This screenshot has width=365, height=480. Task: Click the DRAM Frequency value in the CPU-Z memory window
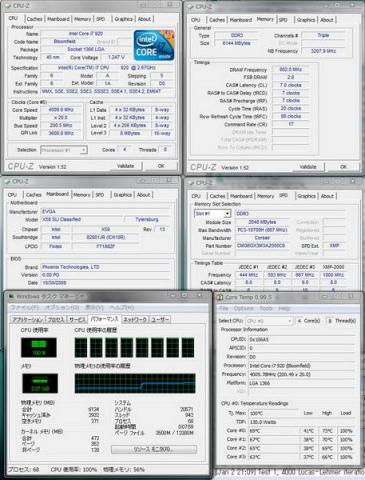coord(290,69)
